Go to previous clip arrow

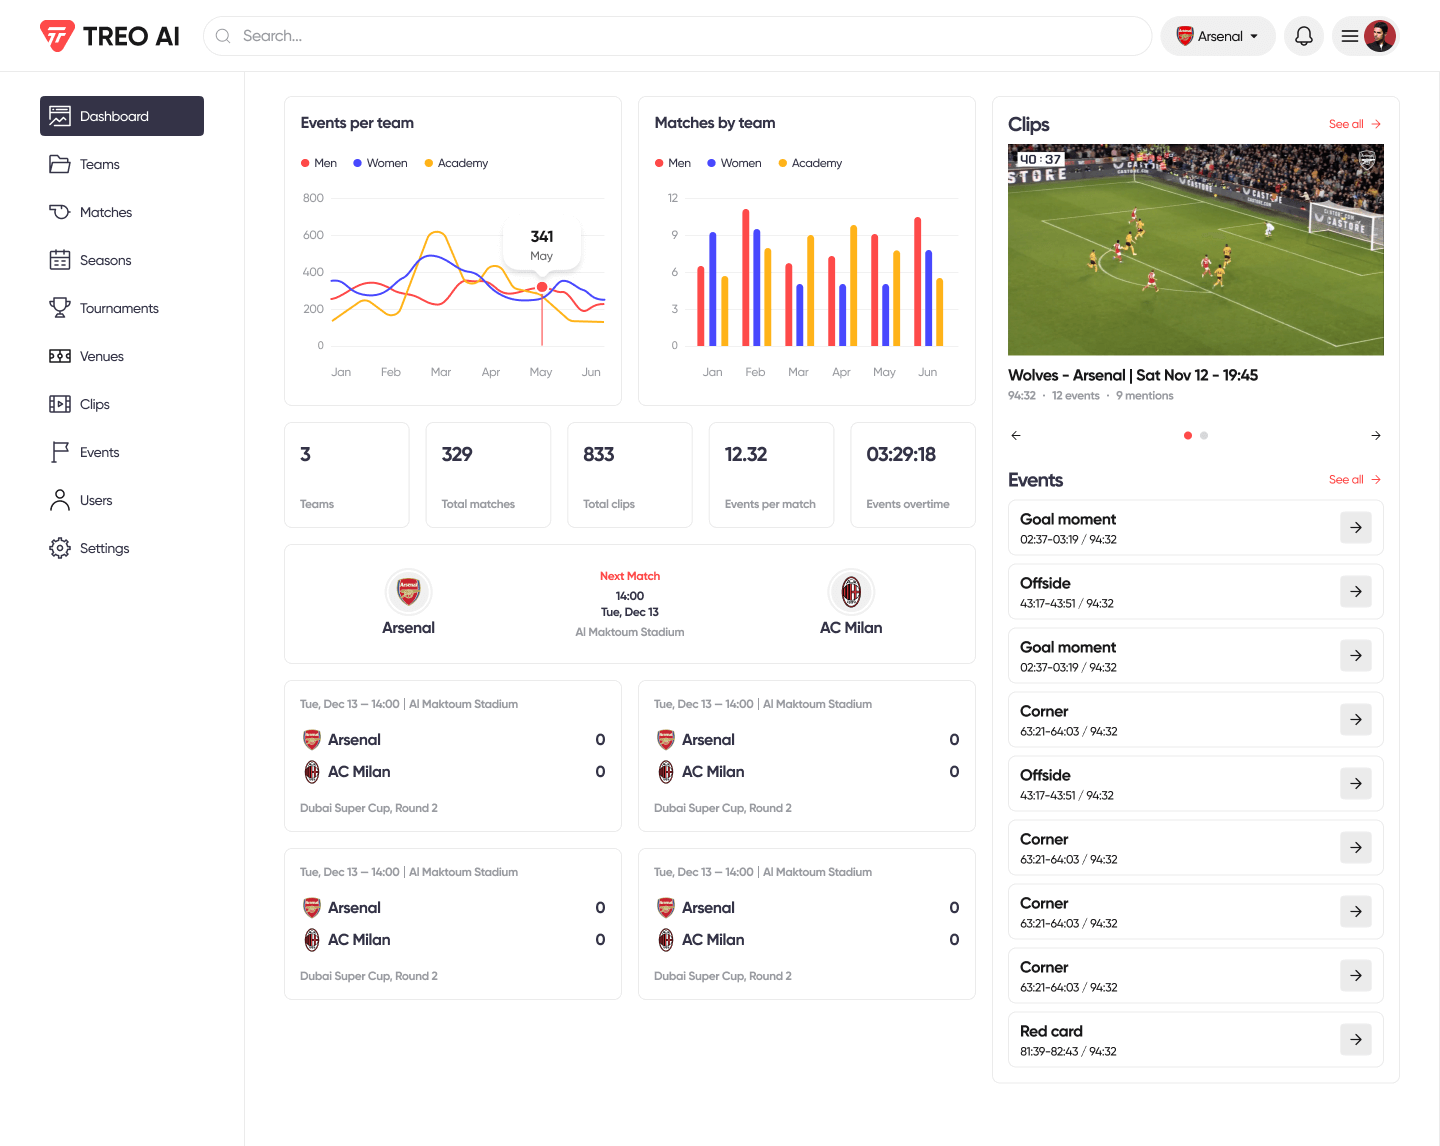pyautogui.click(x=1016, y=435)
